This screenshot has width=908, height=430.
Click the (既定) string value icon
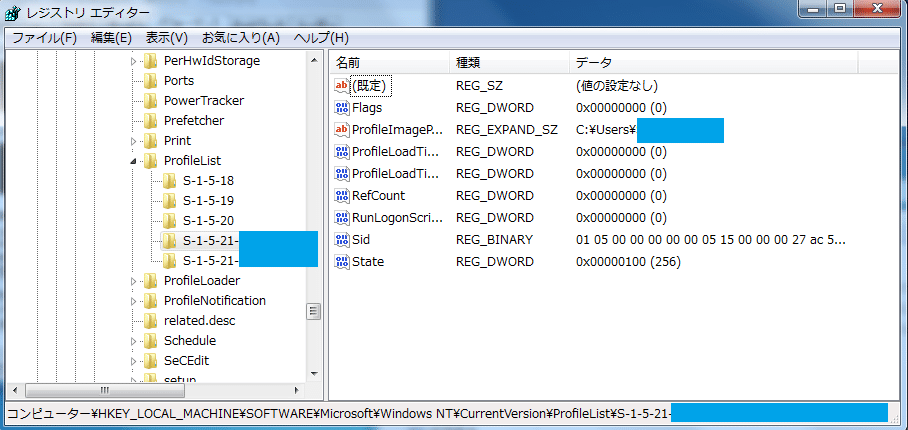(x=342, y=86)
